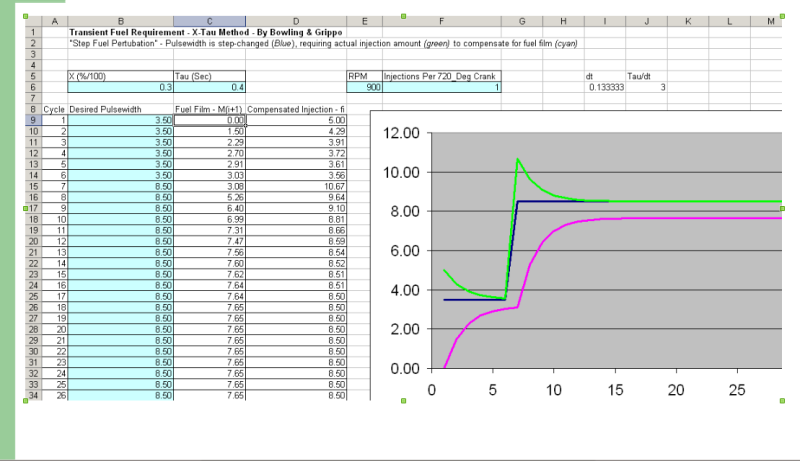This screenshot has width=800, height=461.
Task: Select the Tau value cell 0.4
Action: pyautogui.click(x=208, y=87)
